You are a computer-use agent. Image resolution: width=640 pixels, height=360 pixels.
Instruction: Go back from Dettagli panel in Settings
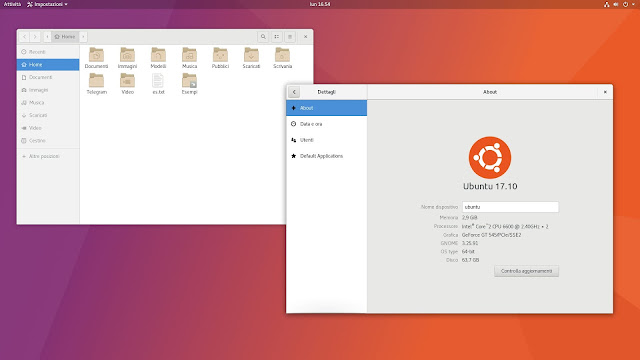(x=294, y=92)
